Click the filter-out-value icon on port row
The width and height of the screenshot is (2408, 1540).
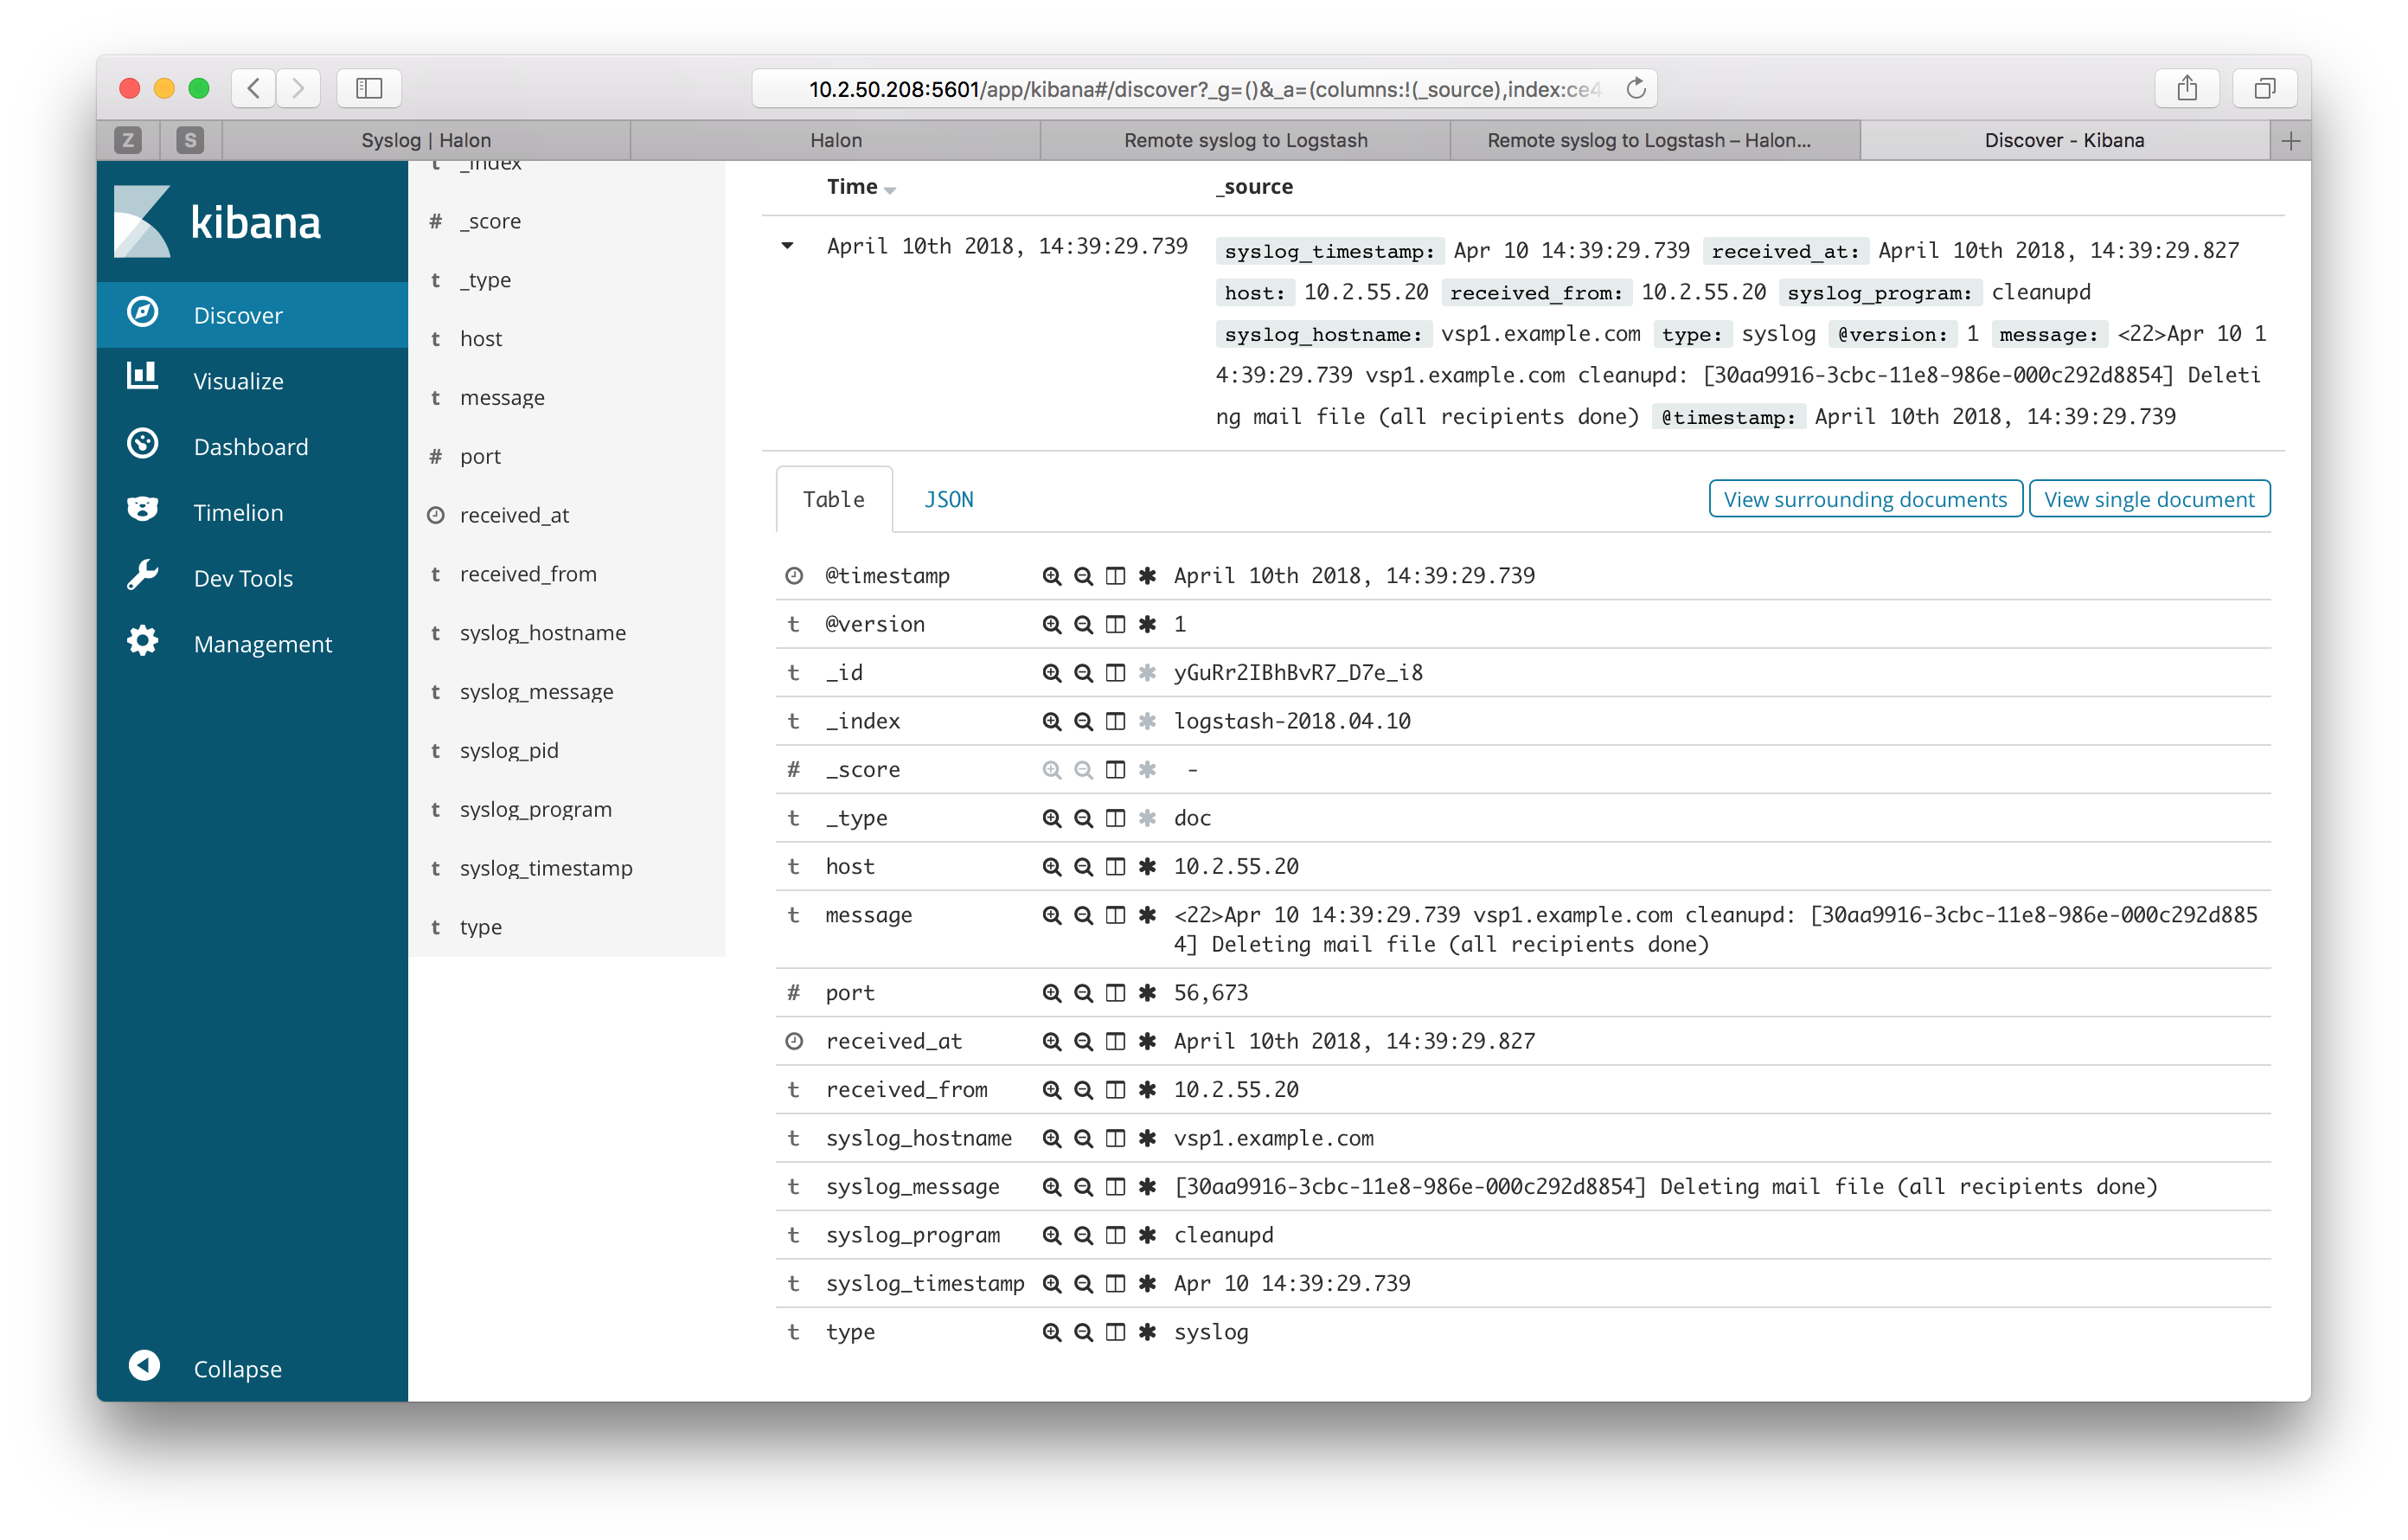tap(1083, 993)
